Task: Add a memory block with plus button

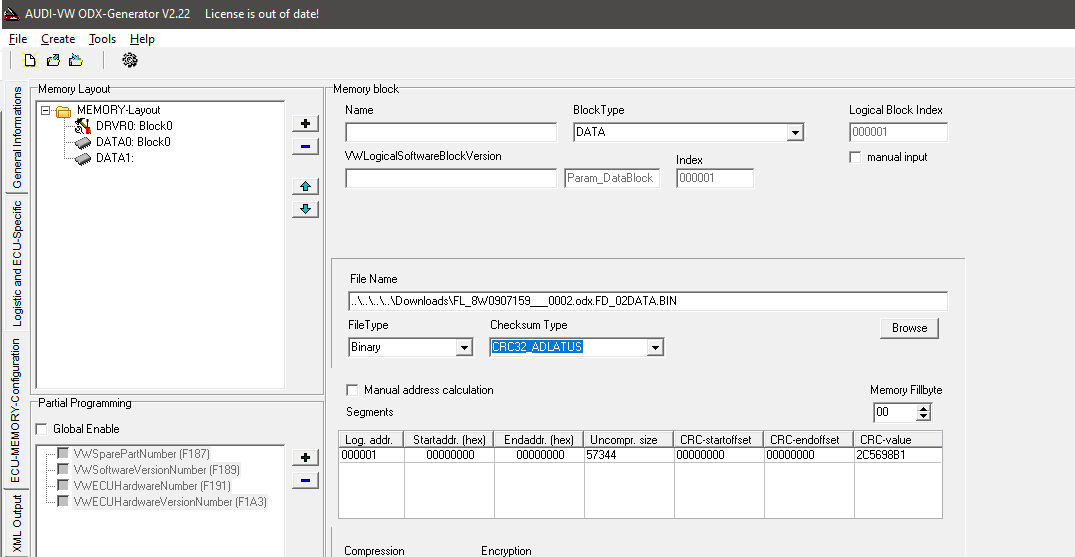Action: [x=305, y=124]
